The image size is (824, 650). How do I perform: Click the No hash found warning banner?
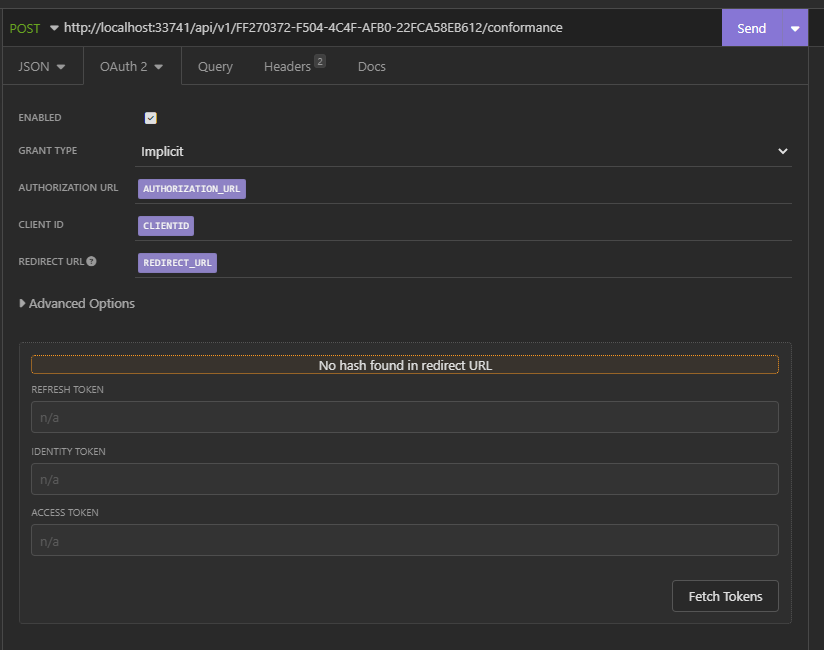click(x=404, y=364)
